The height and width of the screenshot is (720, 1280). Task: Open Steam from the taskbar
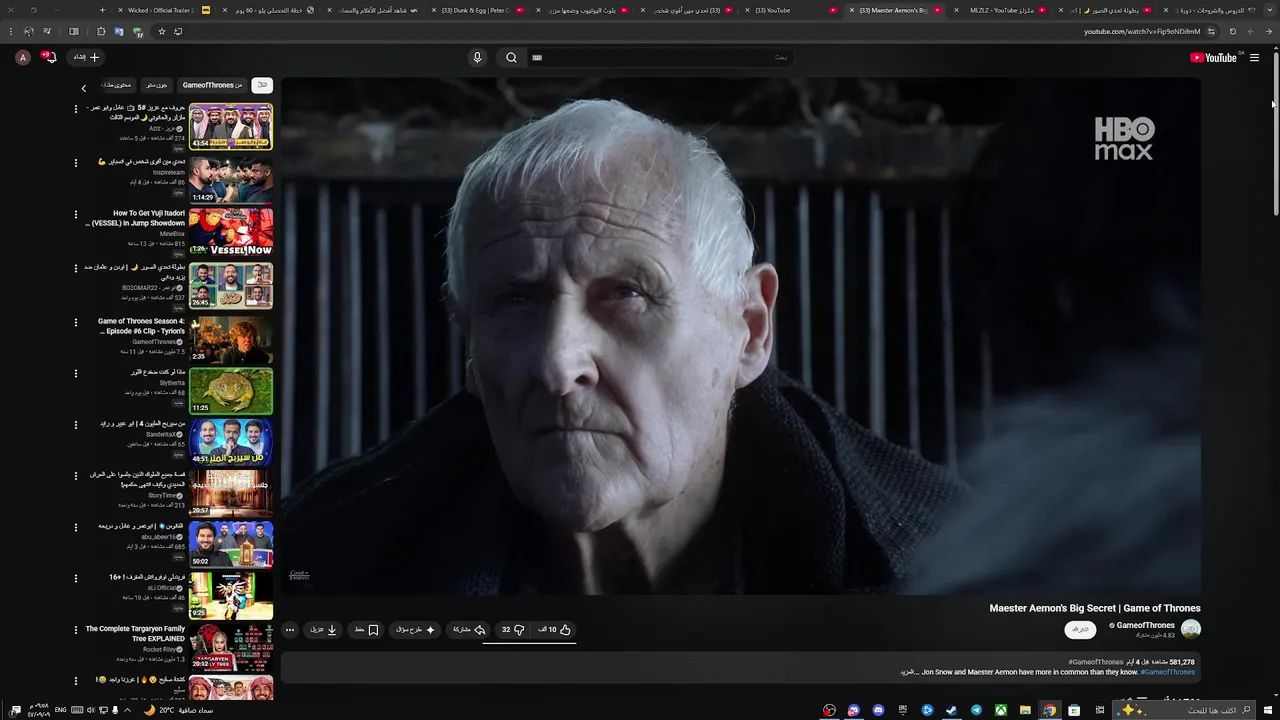click(951, 710)
